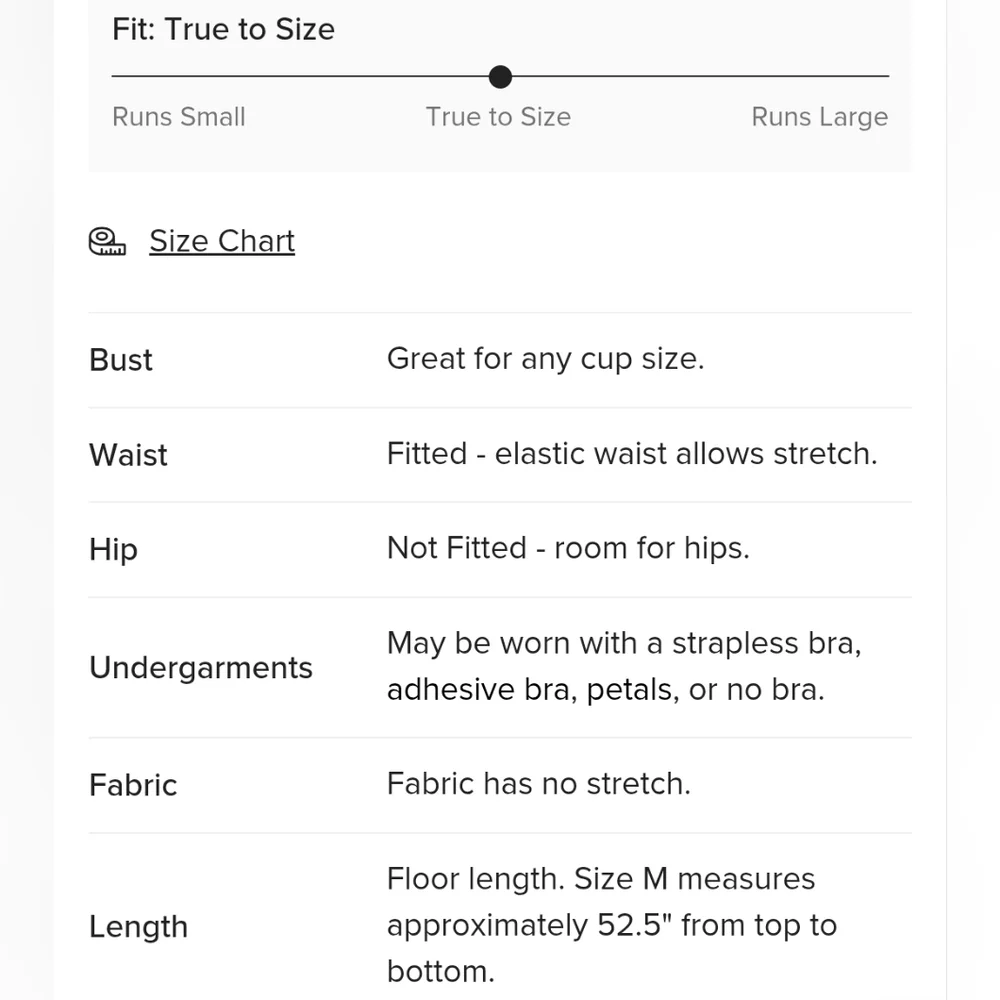1000x1000 pixels.
Task: Select the Waist row label
Action: coord(128,455)
